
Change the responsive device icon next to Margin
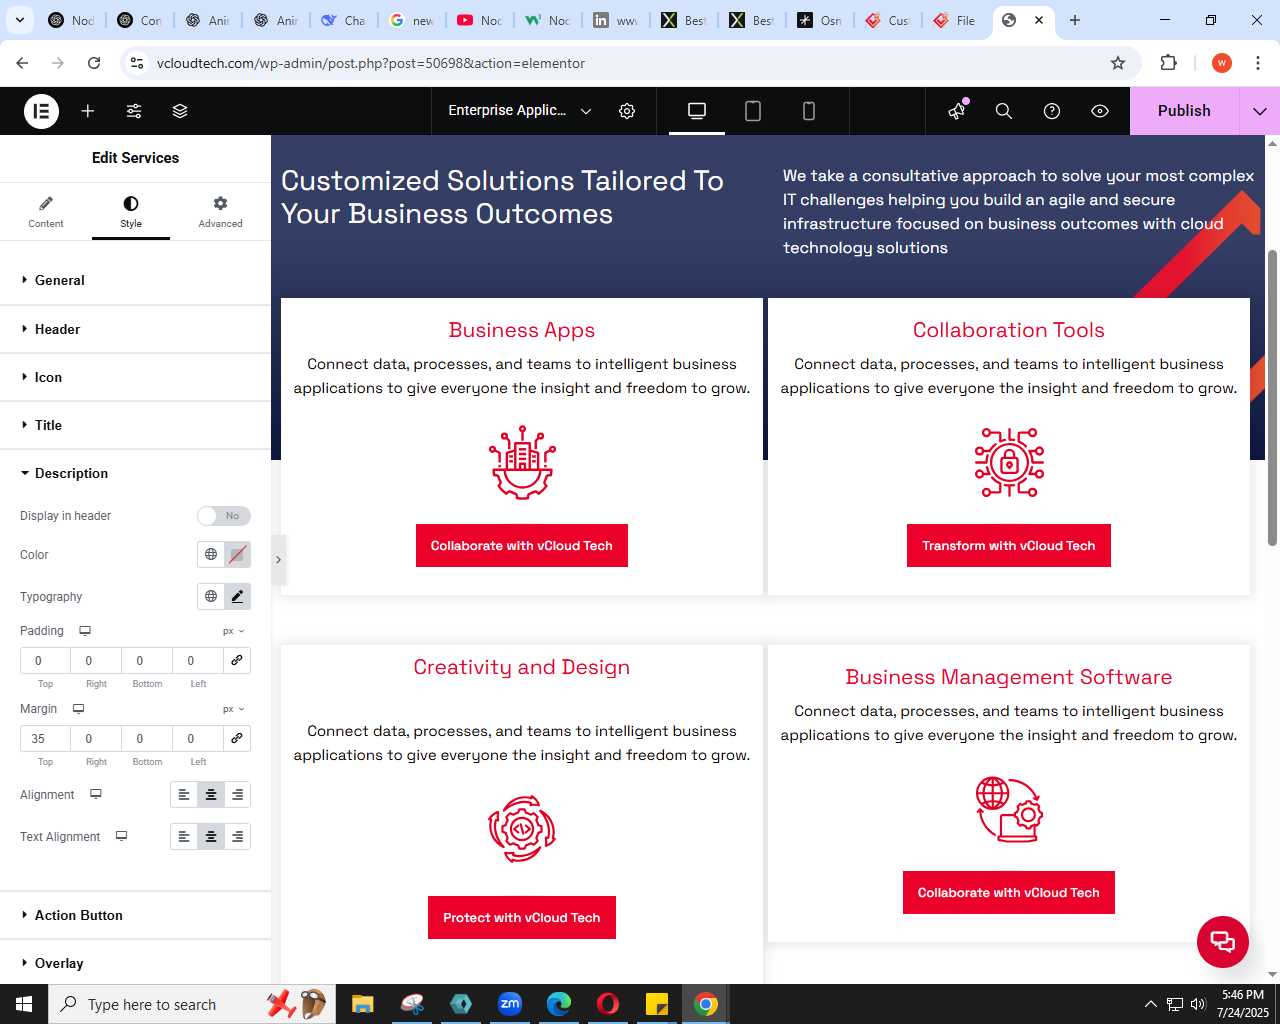[x=78, y=709]
